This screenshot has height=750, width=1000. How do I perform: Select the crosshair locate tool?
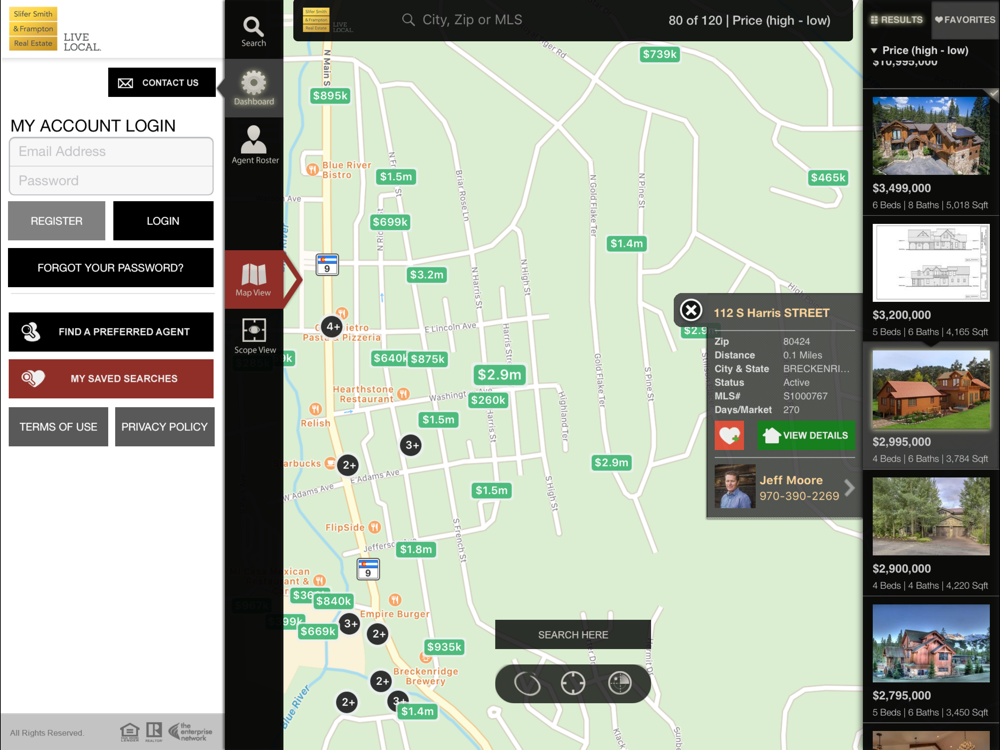(573, 684)
